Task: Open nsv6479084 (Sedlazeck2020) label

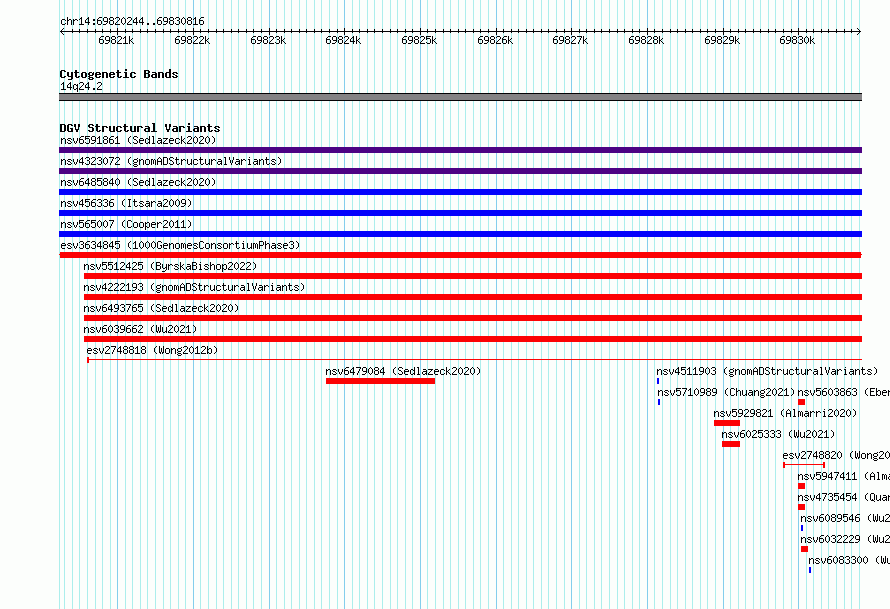Action: [x=403, y=371]
